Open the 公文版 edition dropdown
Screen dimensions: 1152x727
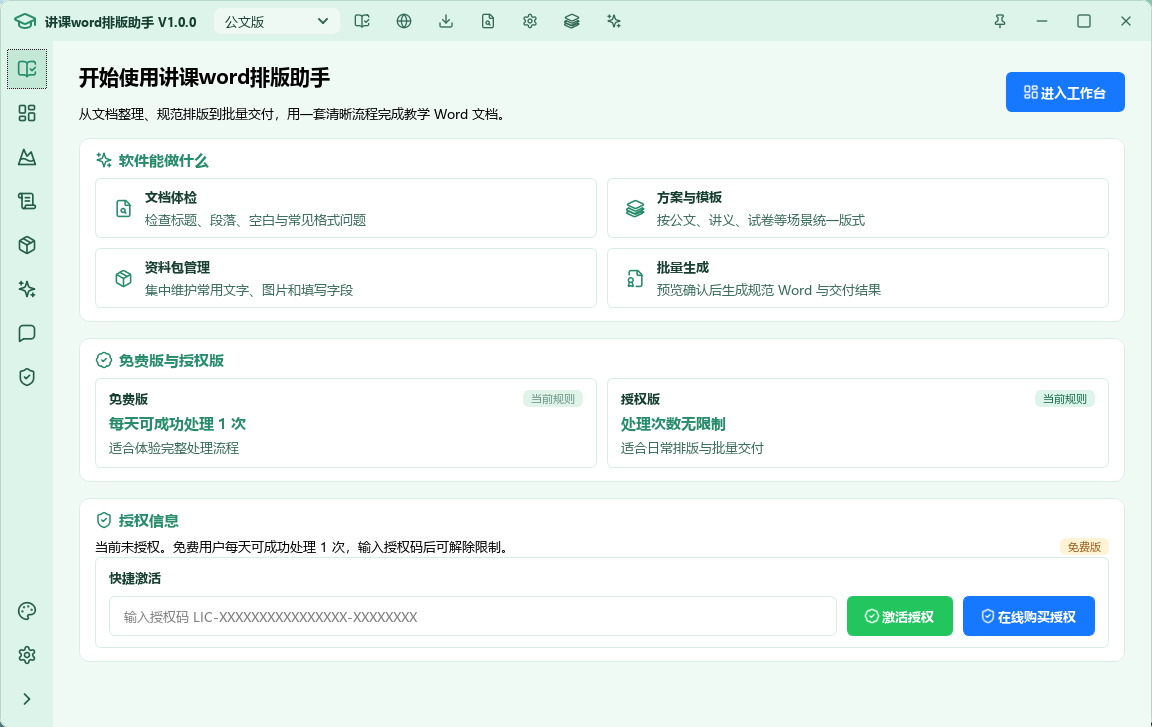point(277,21)
